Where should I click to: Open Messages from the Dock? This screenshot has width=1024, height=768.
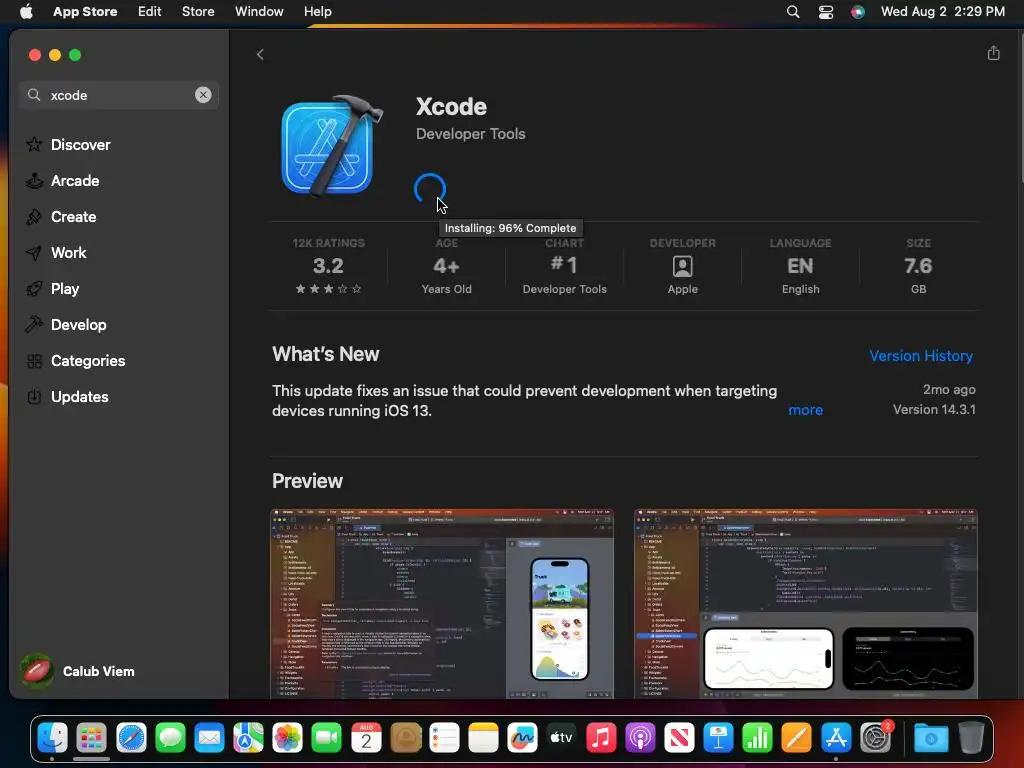170,739
